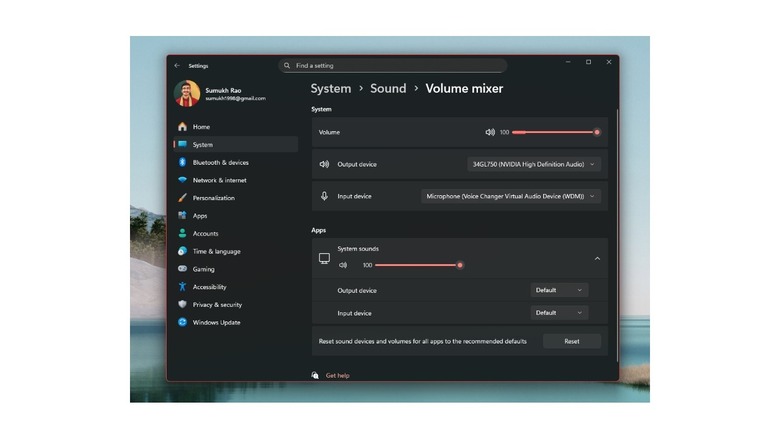Open the Get help link
The width and height of the screenshot is (780, 438).
(x=337, y=375)
